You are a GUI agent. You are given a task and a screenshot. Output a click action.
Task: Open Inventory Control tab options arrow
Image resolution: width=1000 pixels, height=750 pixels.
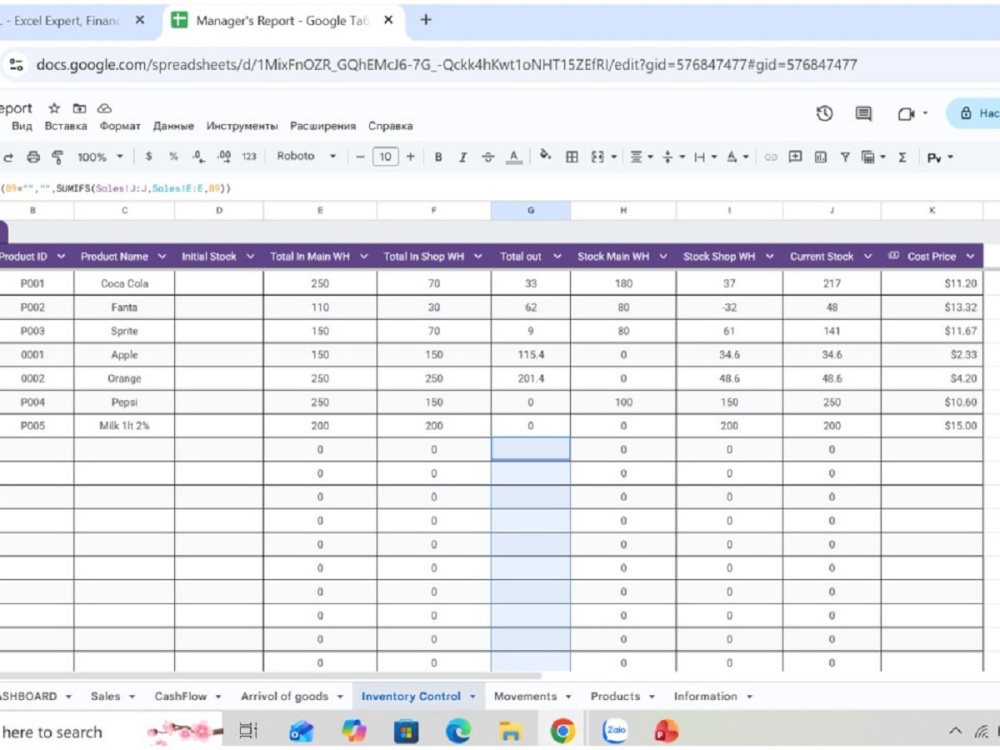tap(473, 696)
